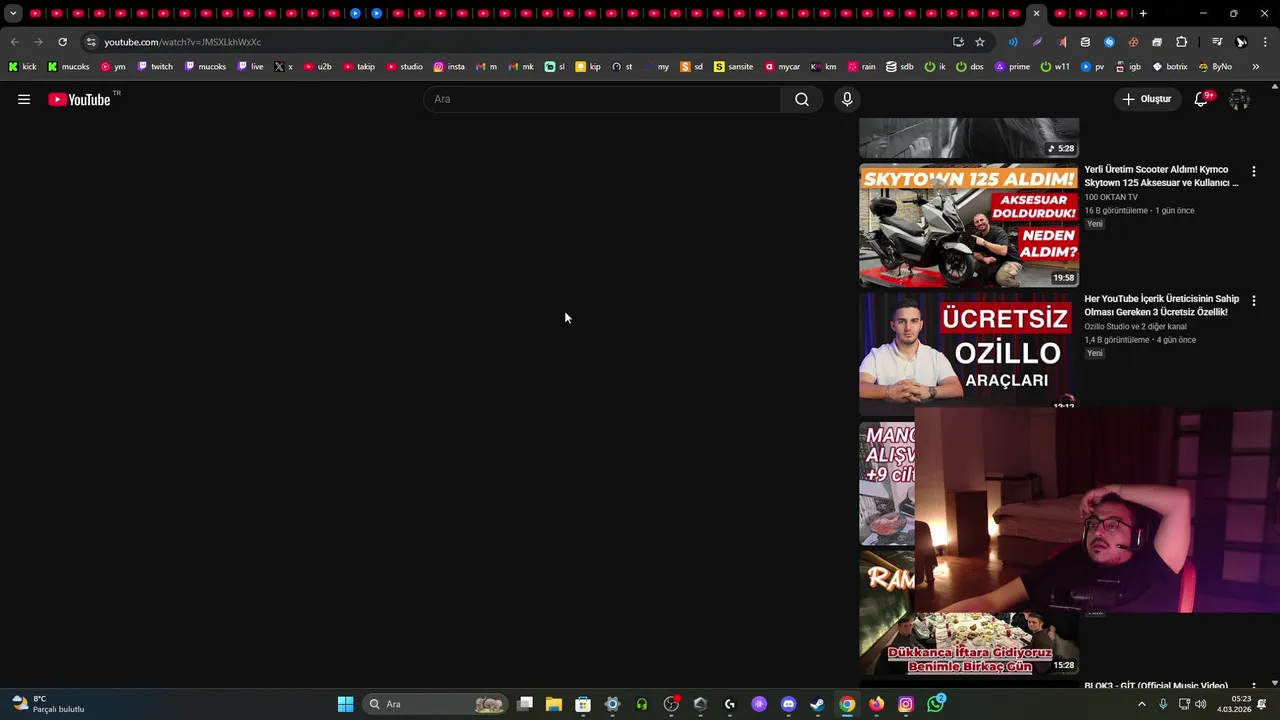Open the volume speaker tray icon
The height and width of the screenshot is (720, 1280).
coord(1200,704)
